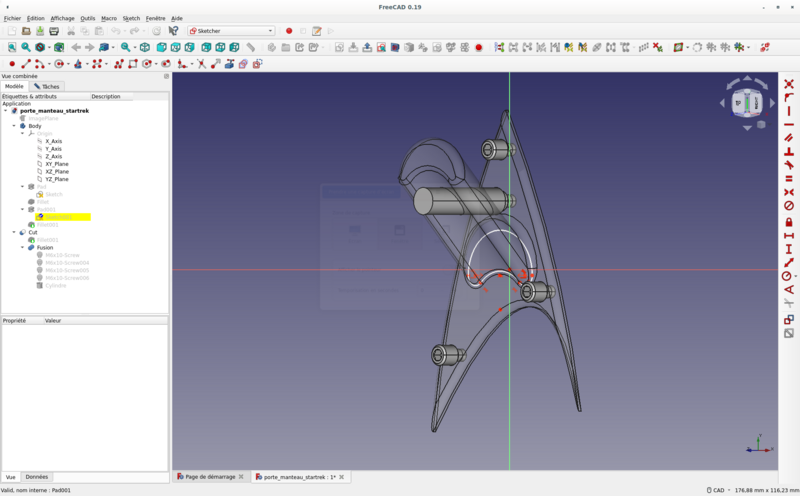Select the trim edge tool
Screen dimensions: 800x496
click(x=202, y=64)
